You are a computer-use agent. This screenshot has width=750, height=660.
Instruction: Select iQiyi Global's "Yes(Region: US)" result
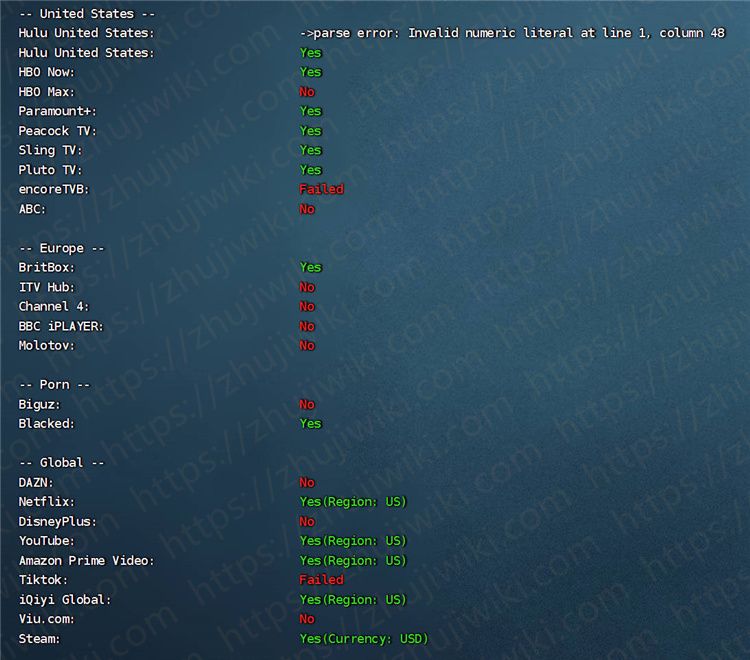pos(353,600)
